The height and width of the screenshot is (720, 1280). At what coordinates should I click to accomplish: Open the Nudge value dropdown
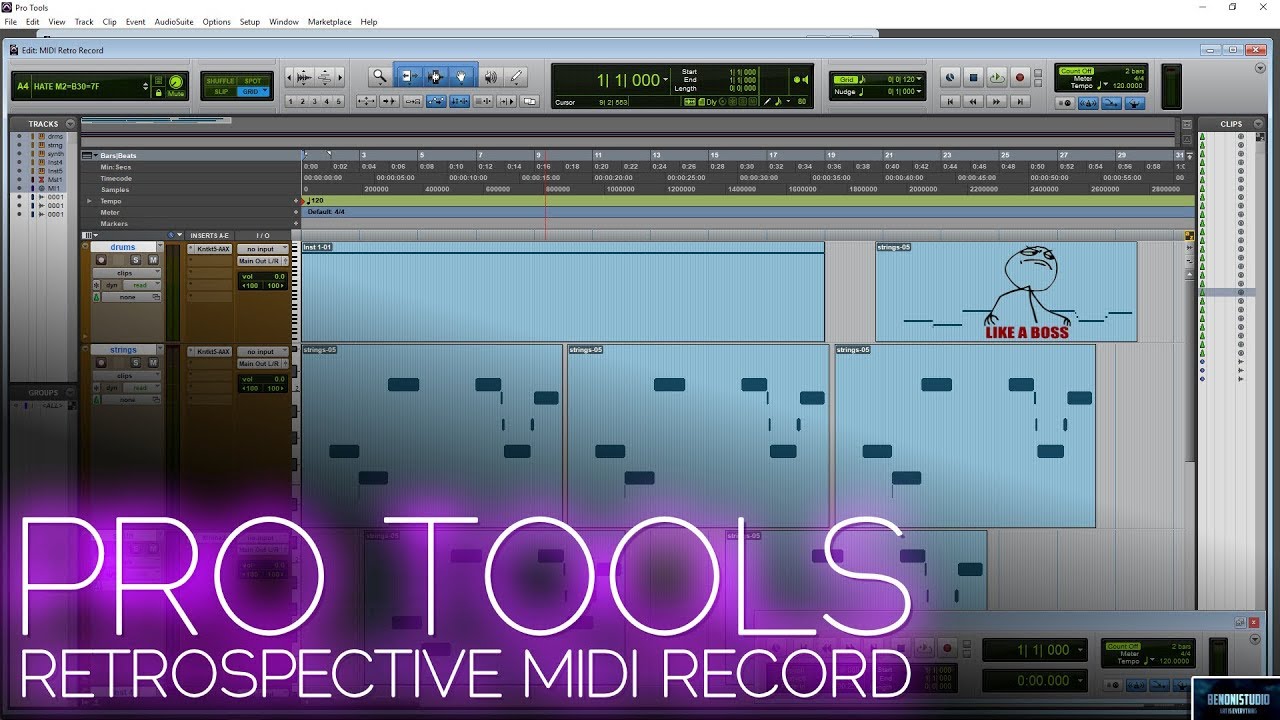point(918,92)
